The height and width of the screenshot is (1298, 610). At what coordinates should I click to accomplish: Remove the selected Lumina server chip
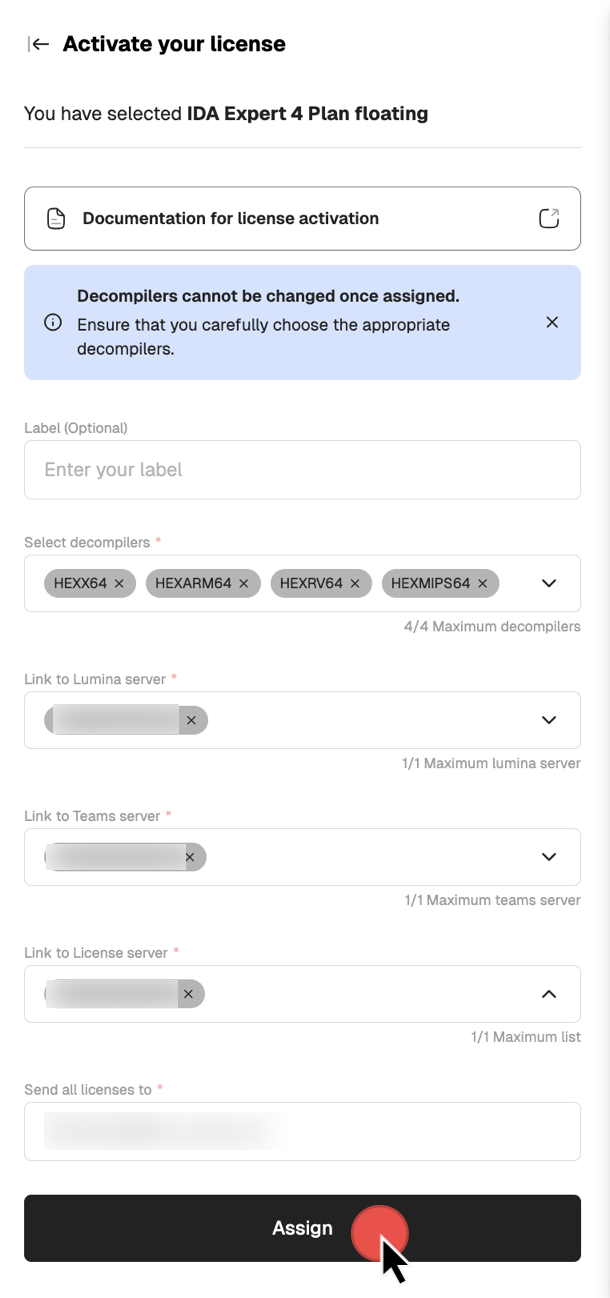[191, 720]
